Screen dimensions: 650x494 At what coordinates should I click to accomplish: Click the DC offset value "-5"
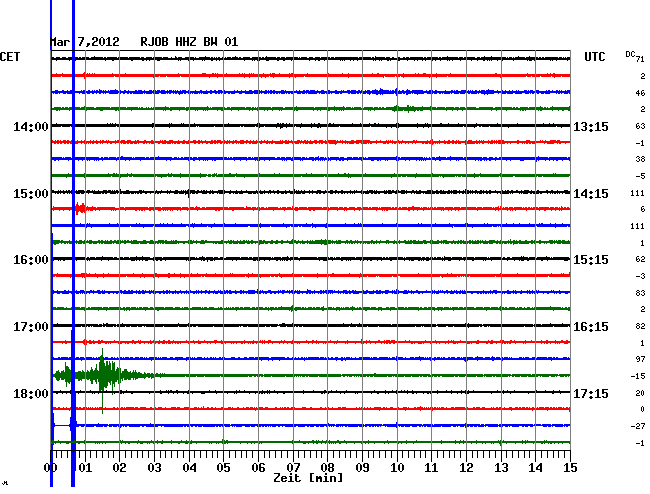(x=640, y=176)
